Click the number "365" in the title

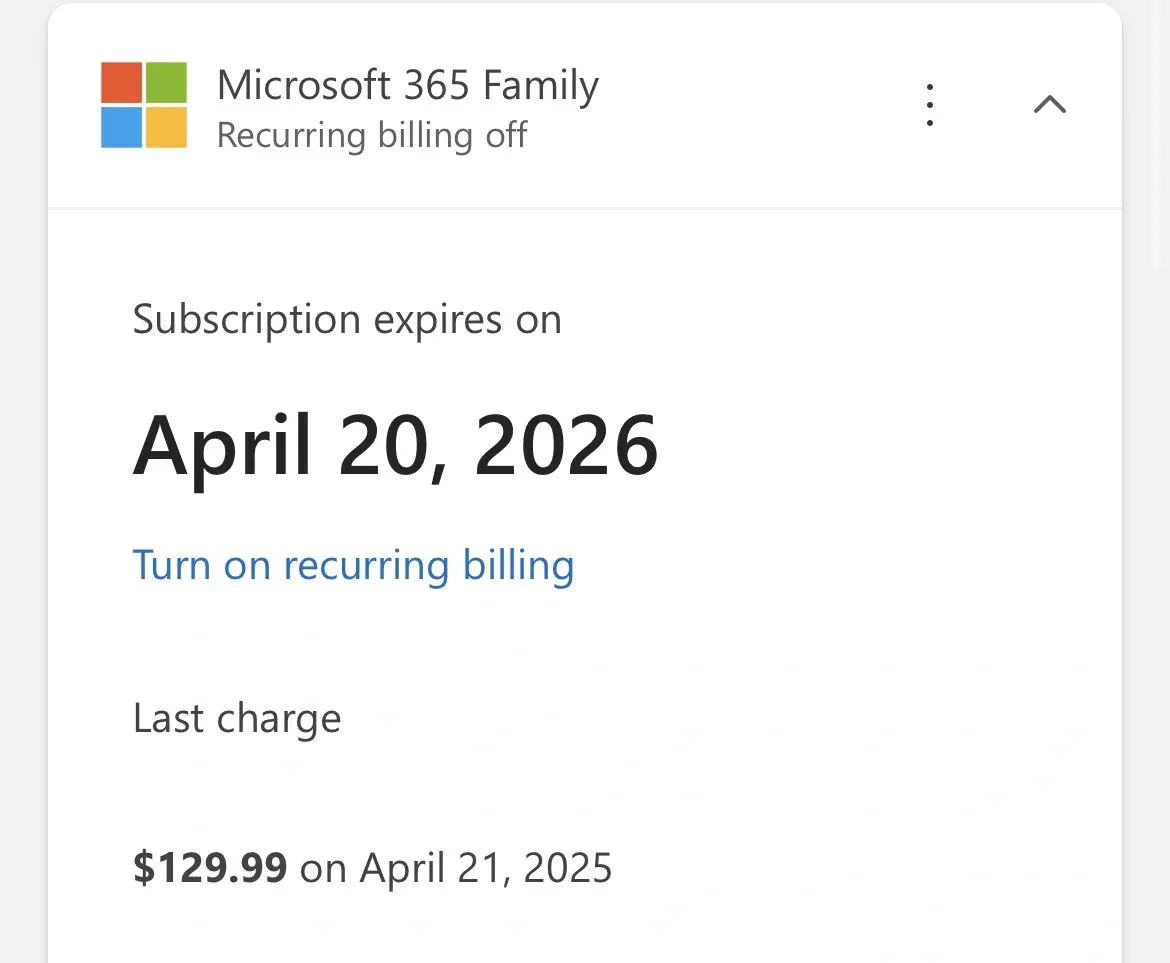click(437, 85)
